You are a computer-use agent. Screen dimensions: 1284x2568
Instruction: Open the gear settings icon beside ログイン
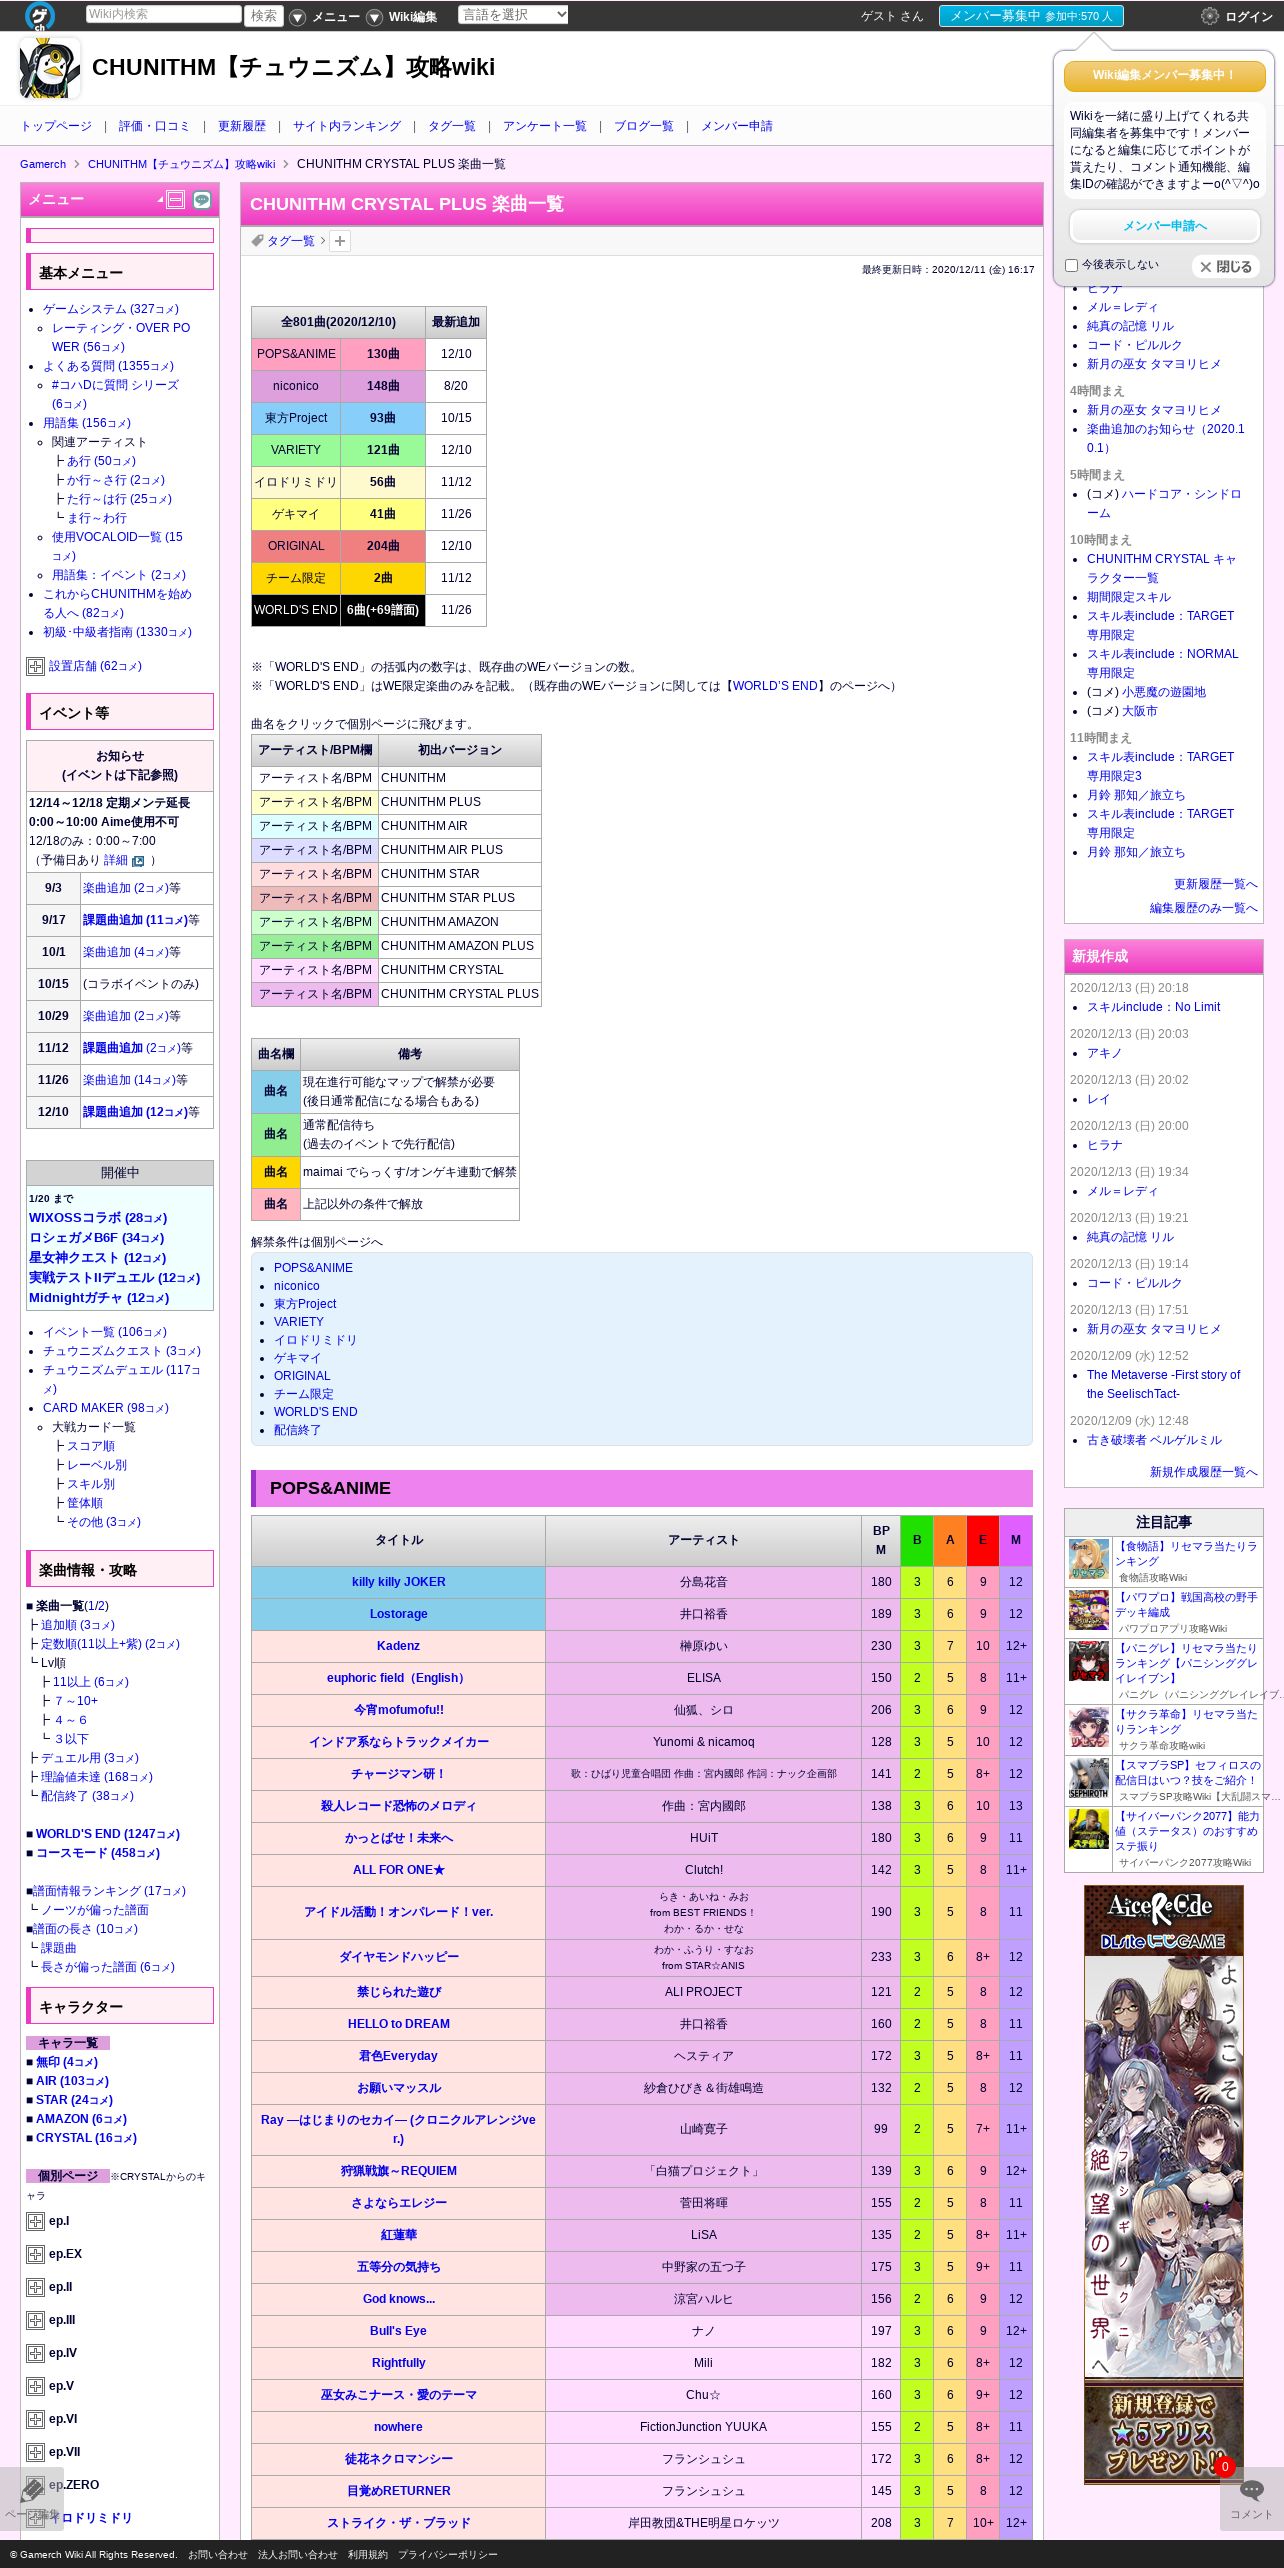(x=1209, y=16)
